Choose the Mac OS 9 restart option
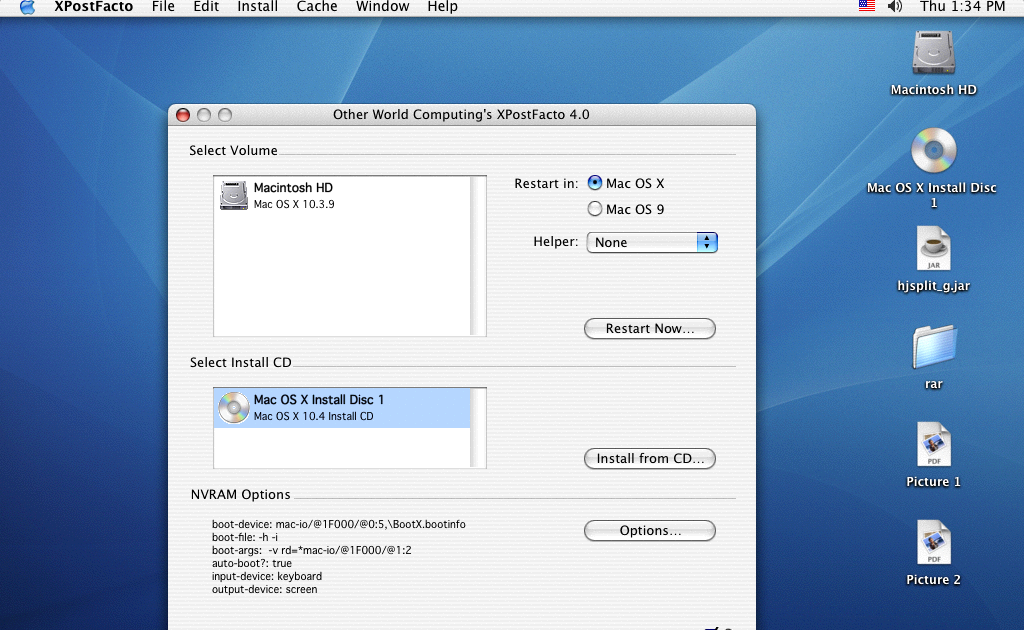Viewport: 1024px width, 630px height. pyautogui.click(x=594, y=209)
